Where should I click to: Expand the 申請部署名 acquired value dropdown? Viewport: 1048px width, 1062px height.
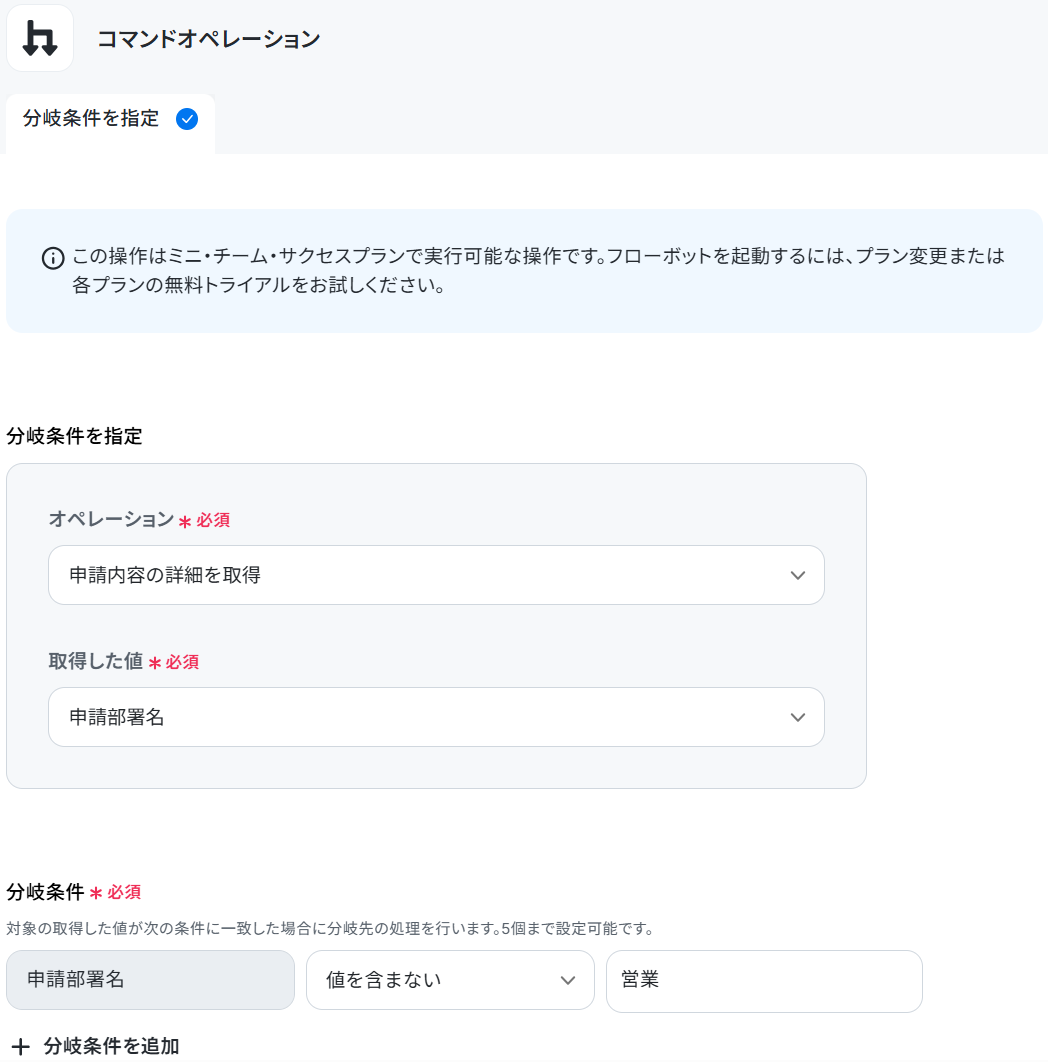[x=436, y=717]
